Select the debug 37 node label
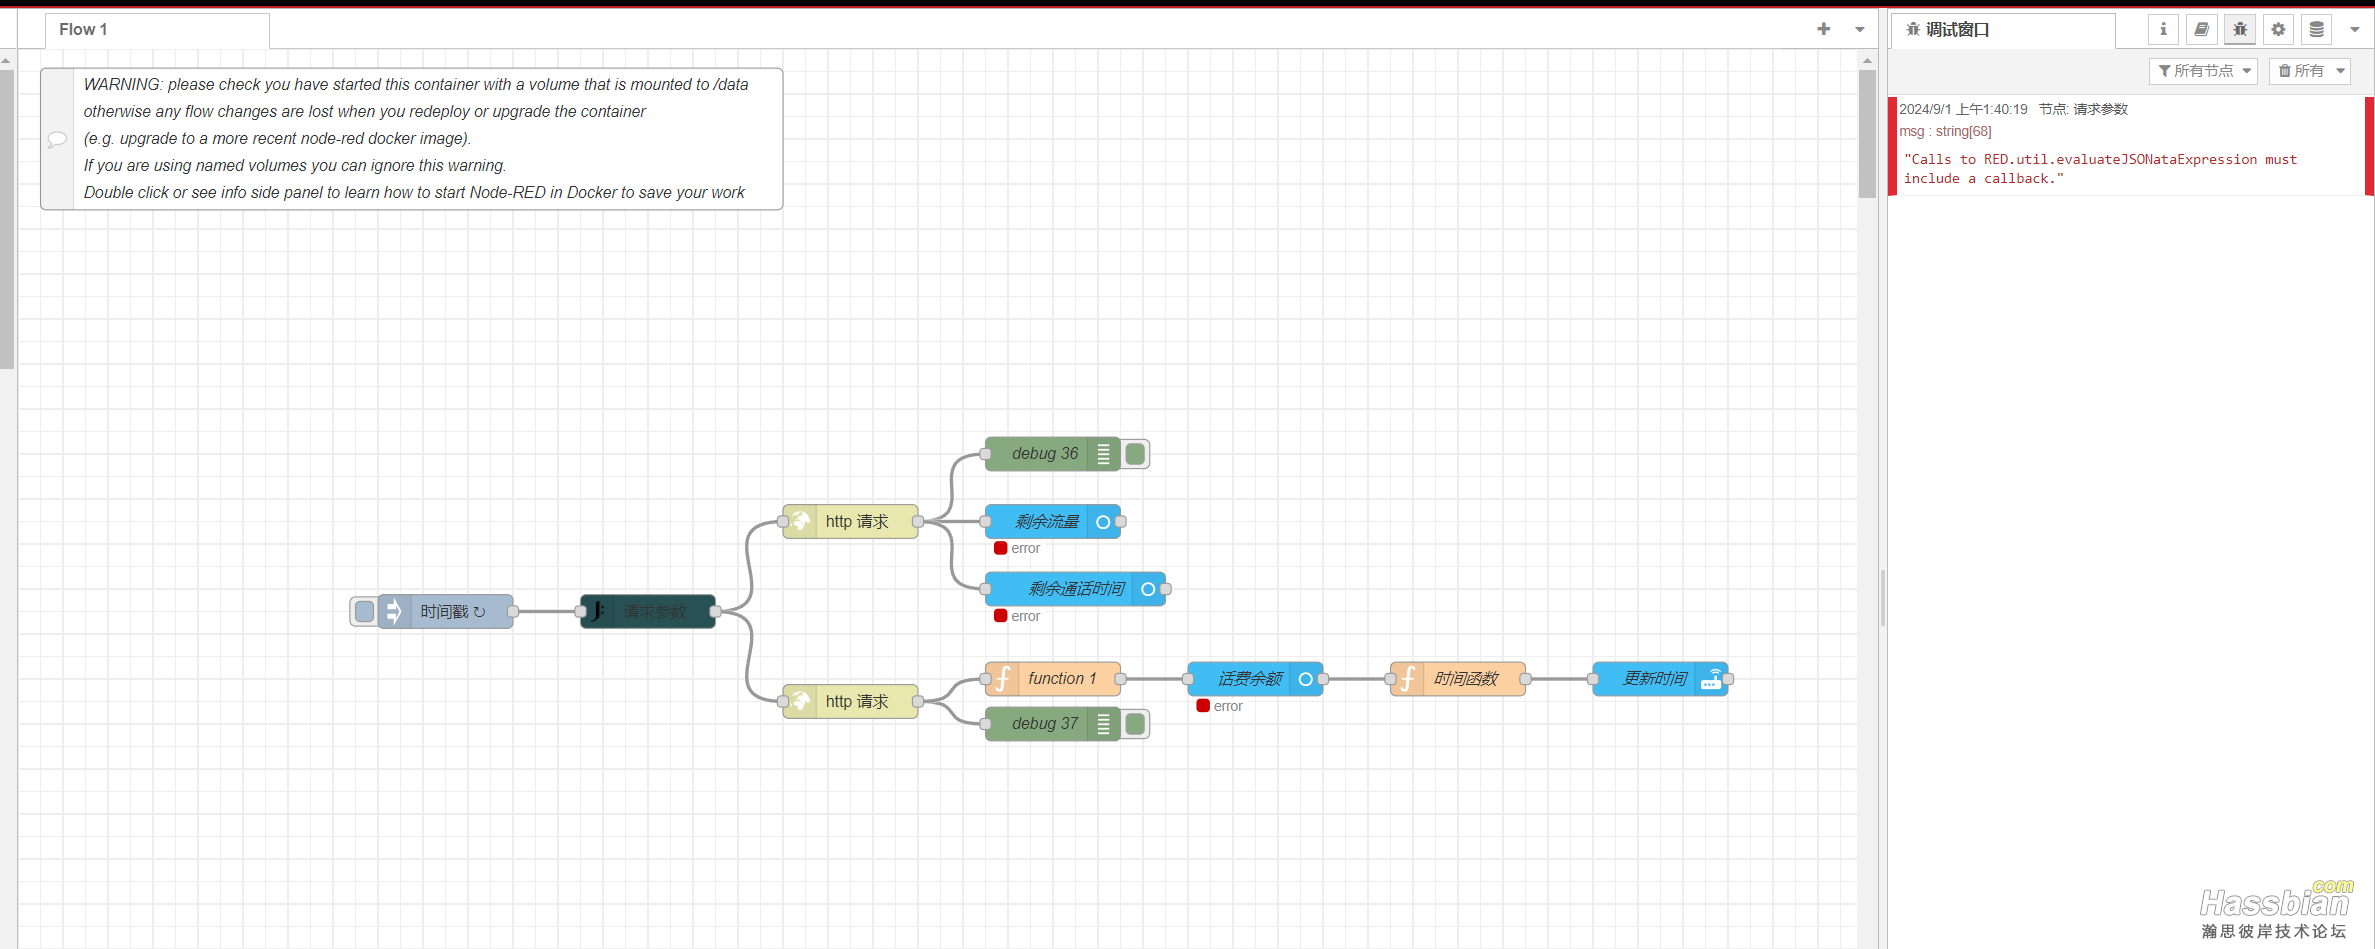 point(1045,724)
